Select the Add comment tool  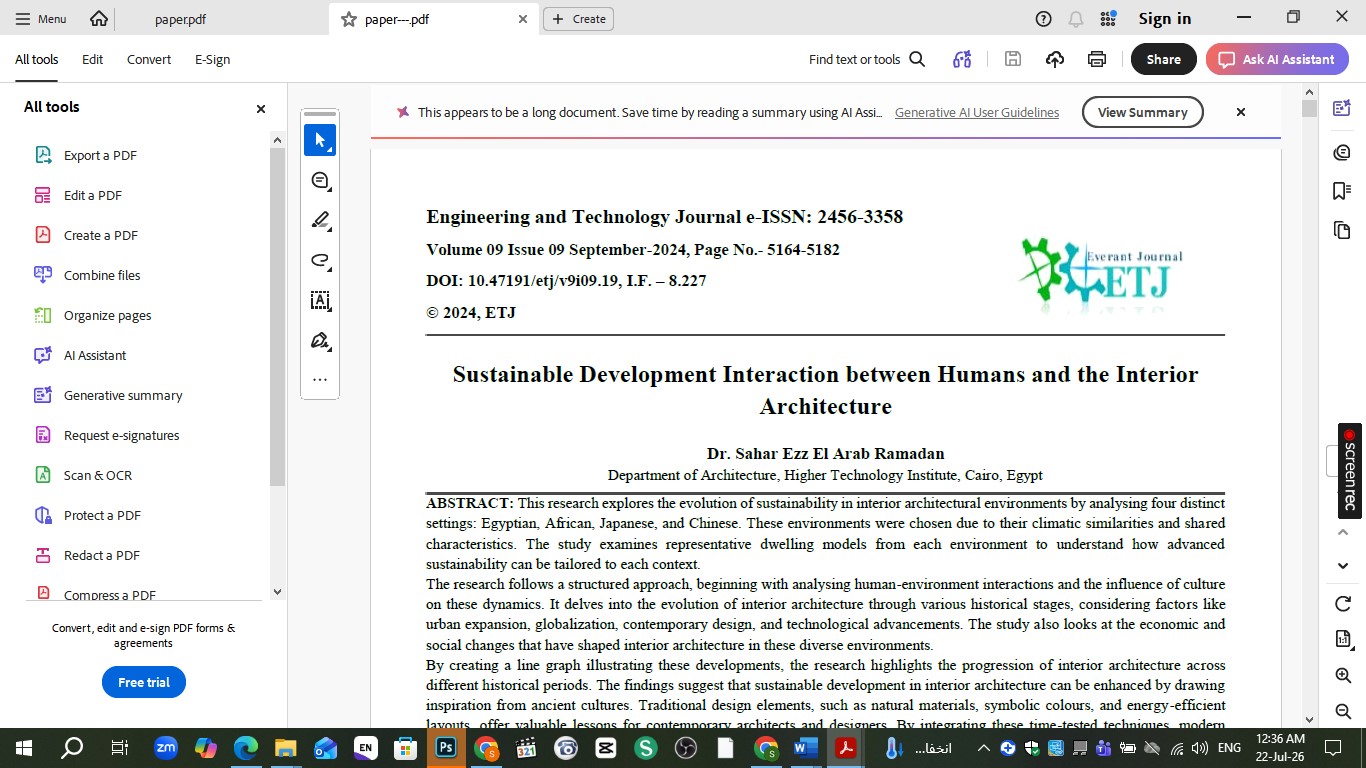[x=320, y=180]
